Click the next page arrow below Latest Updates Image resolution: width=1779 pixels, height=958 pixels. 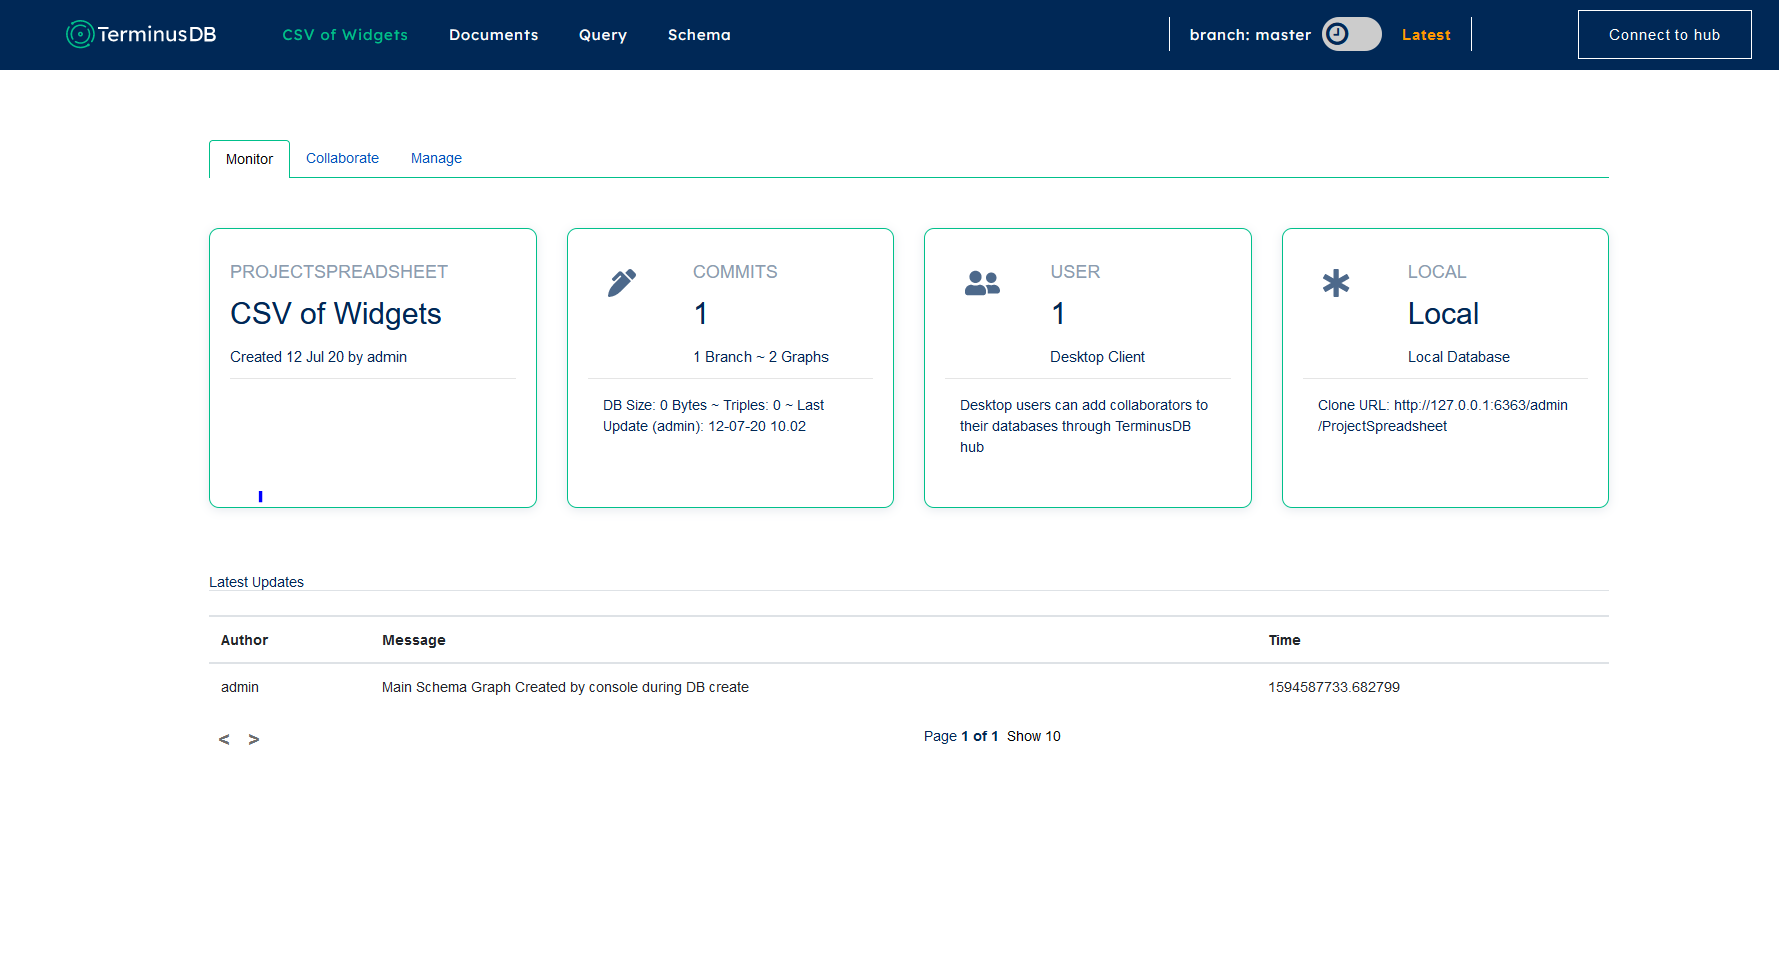[x=254, y=739]
